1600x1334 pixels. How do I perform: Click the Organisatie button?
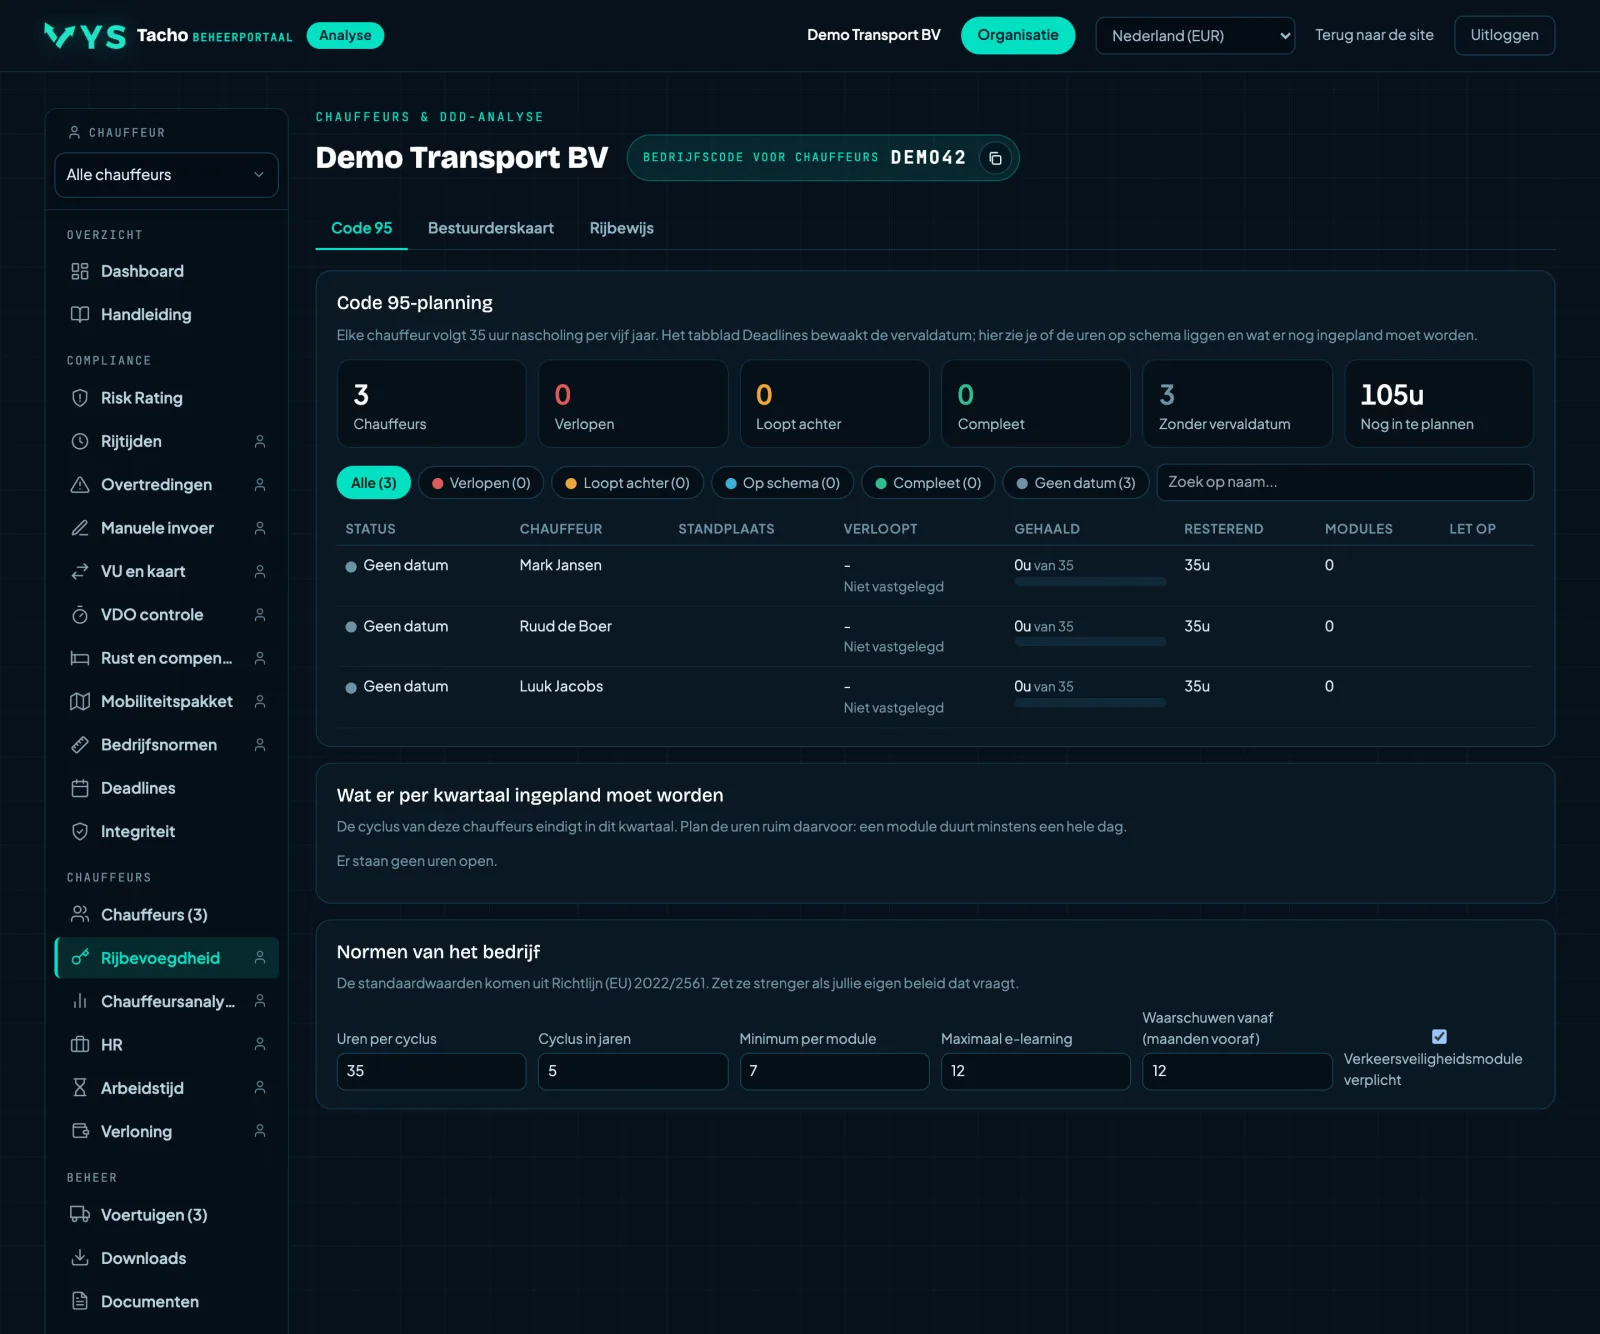1018,35
